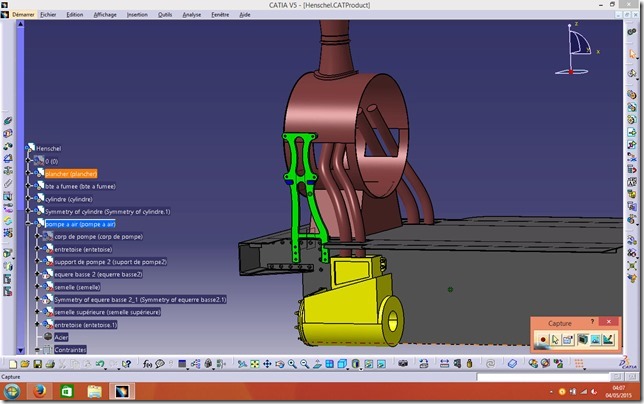Expand the Symmetry of cylindre node

coord(28,211)
